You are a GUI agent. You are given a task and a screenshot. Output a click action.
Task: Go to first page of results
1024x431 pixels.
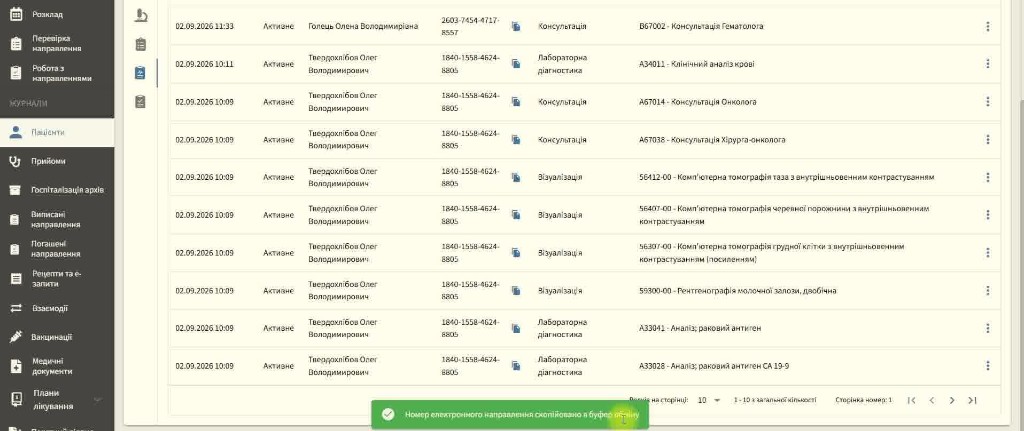pos(912,400)
